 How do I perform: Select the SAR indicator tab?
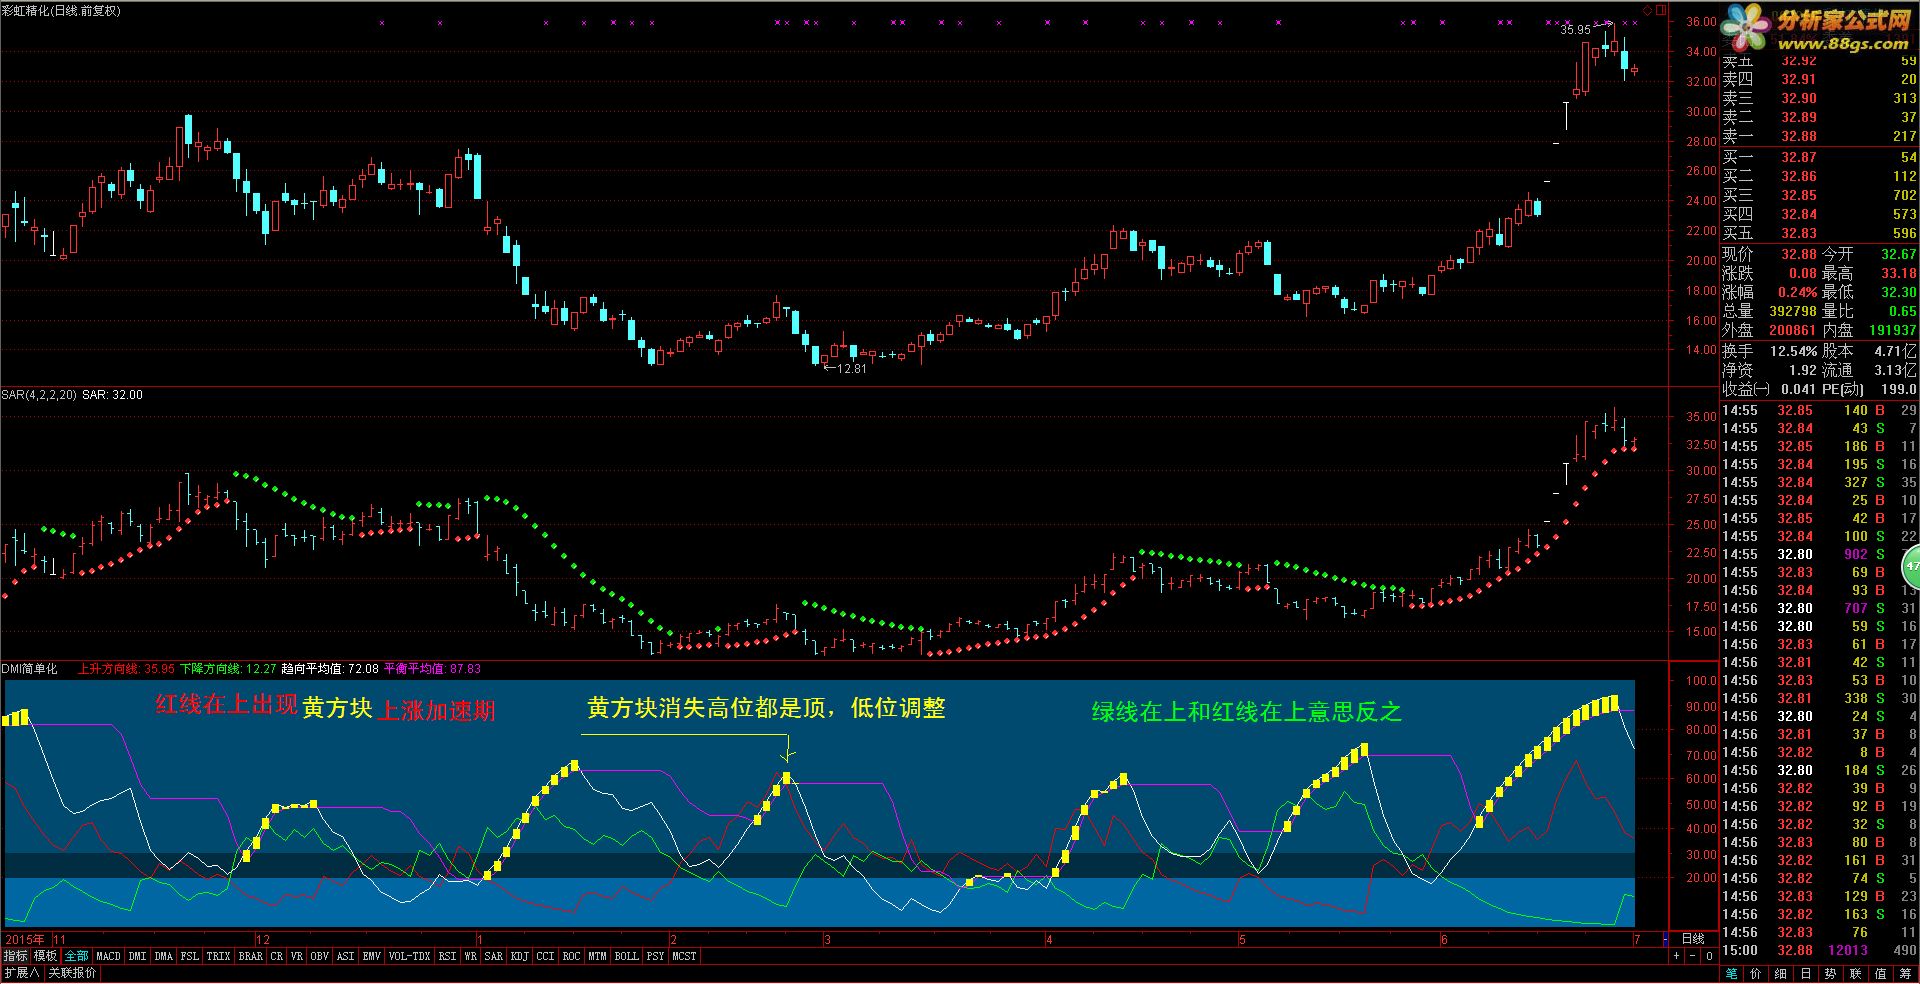(494, 956)
